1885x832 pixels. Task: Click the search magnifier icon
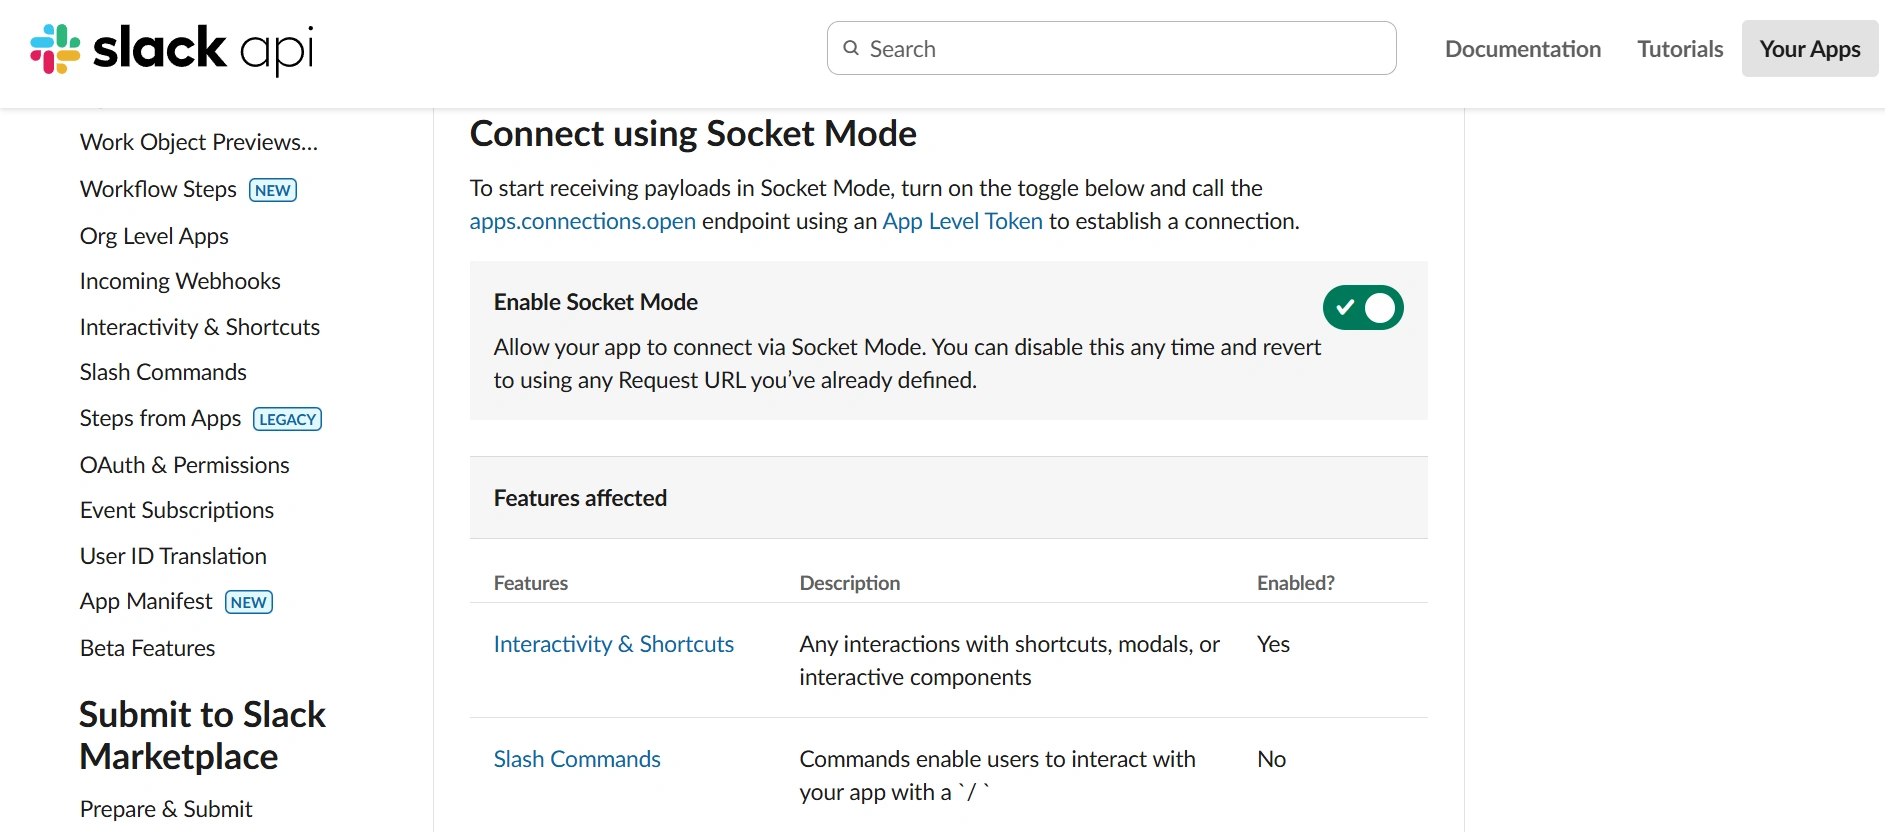851,48
